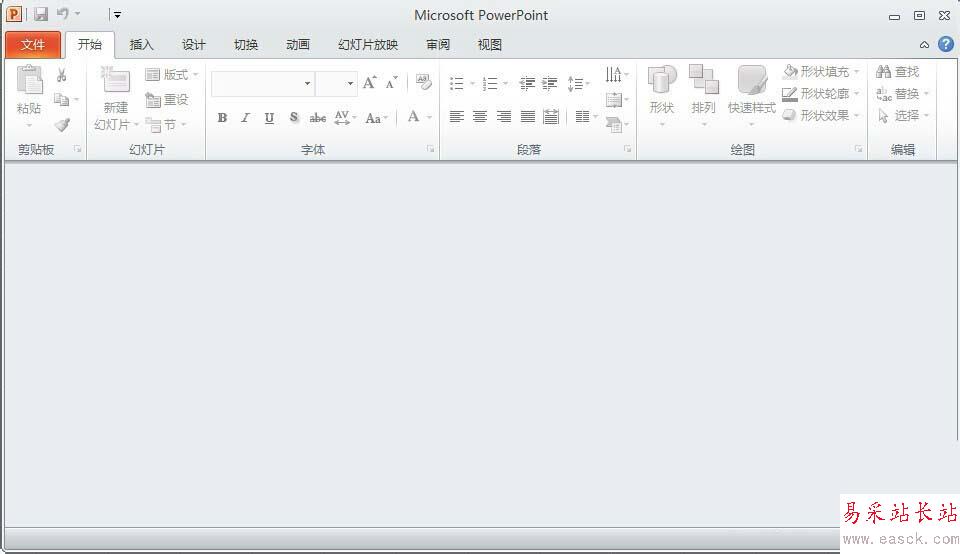Click the Reset (重设) button

point(167,99)
